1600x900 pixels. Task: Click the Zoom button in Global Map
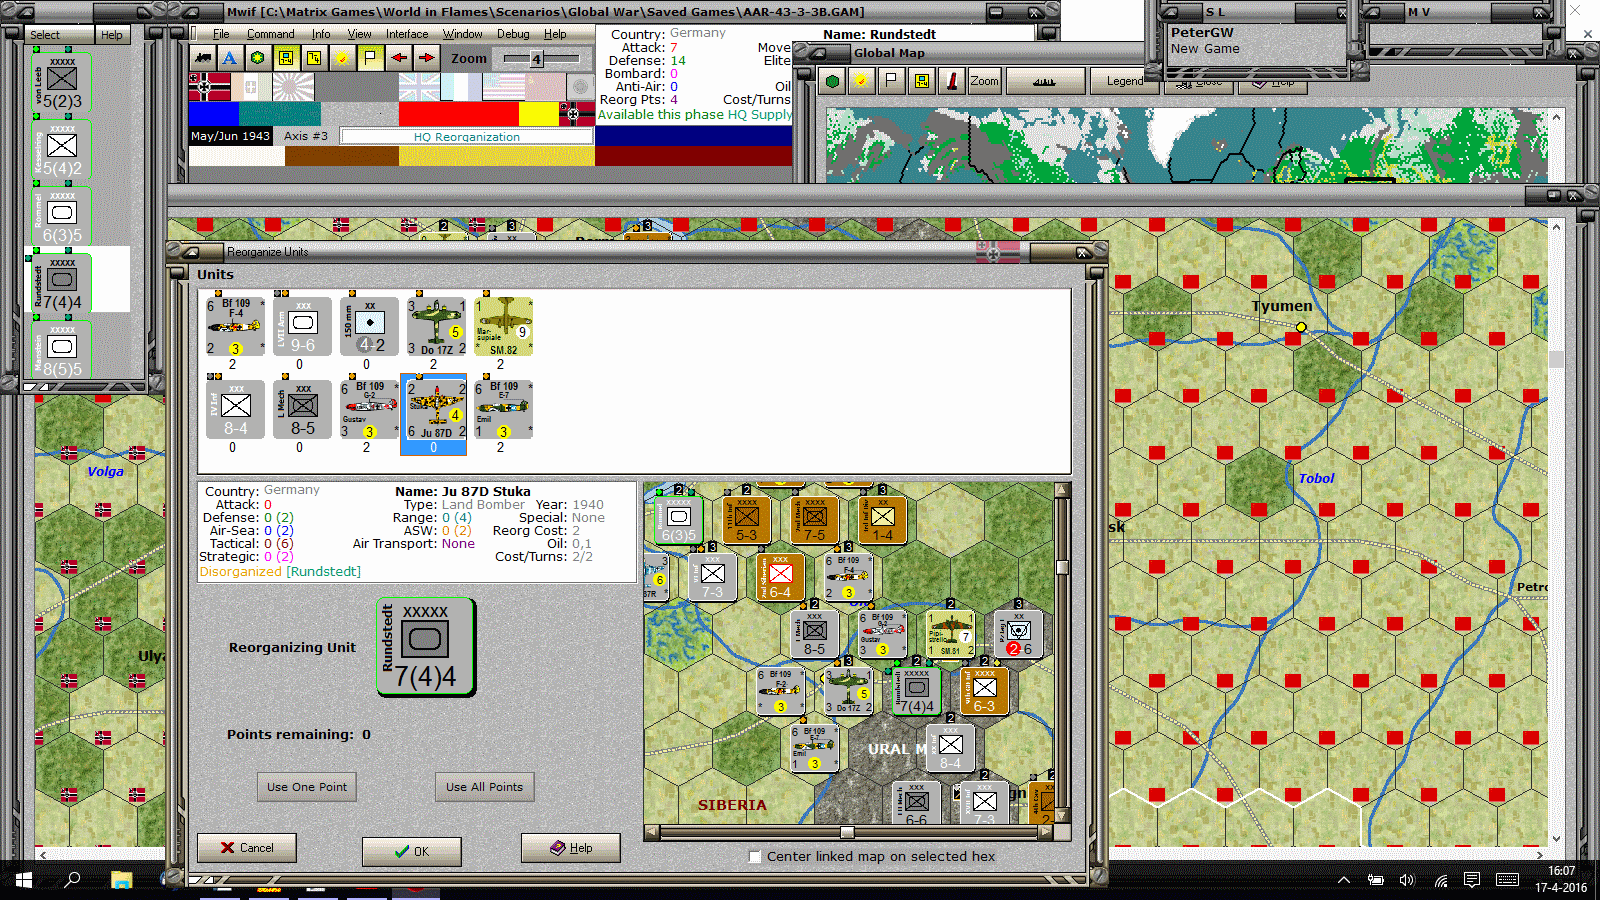pyautogui.click(x=984, y=81)
